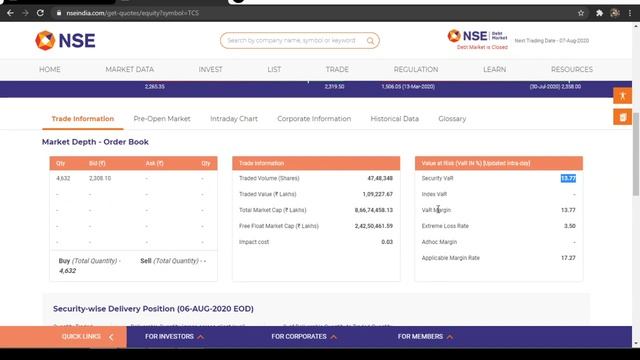Open the RESOURCES menu
Screen dimensions: 640x360
572,69
